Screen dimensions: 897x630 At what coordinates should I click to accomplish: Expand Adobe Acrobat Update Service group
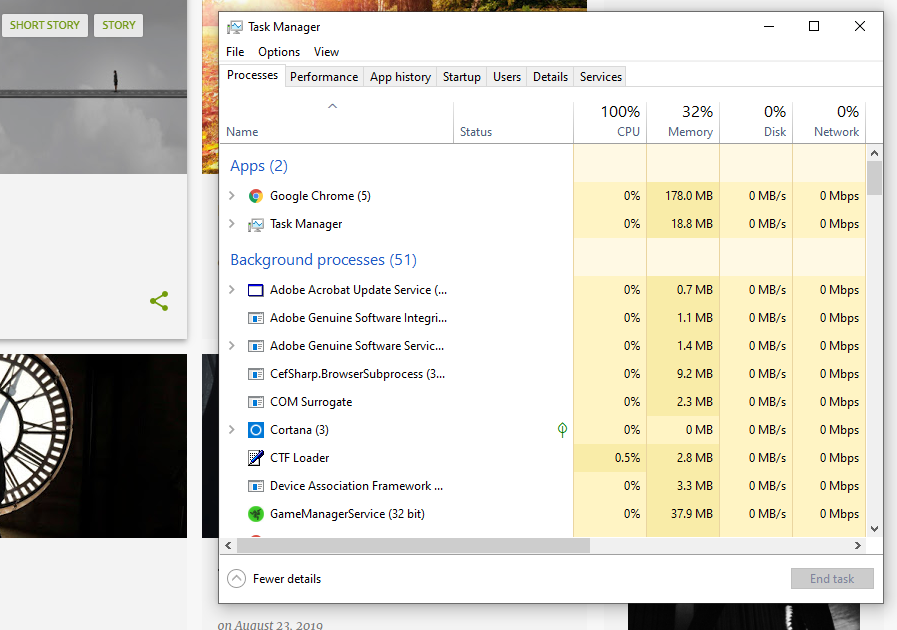[x=232, y=290]
